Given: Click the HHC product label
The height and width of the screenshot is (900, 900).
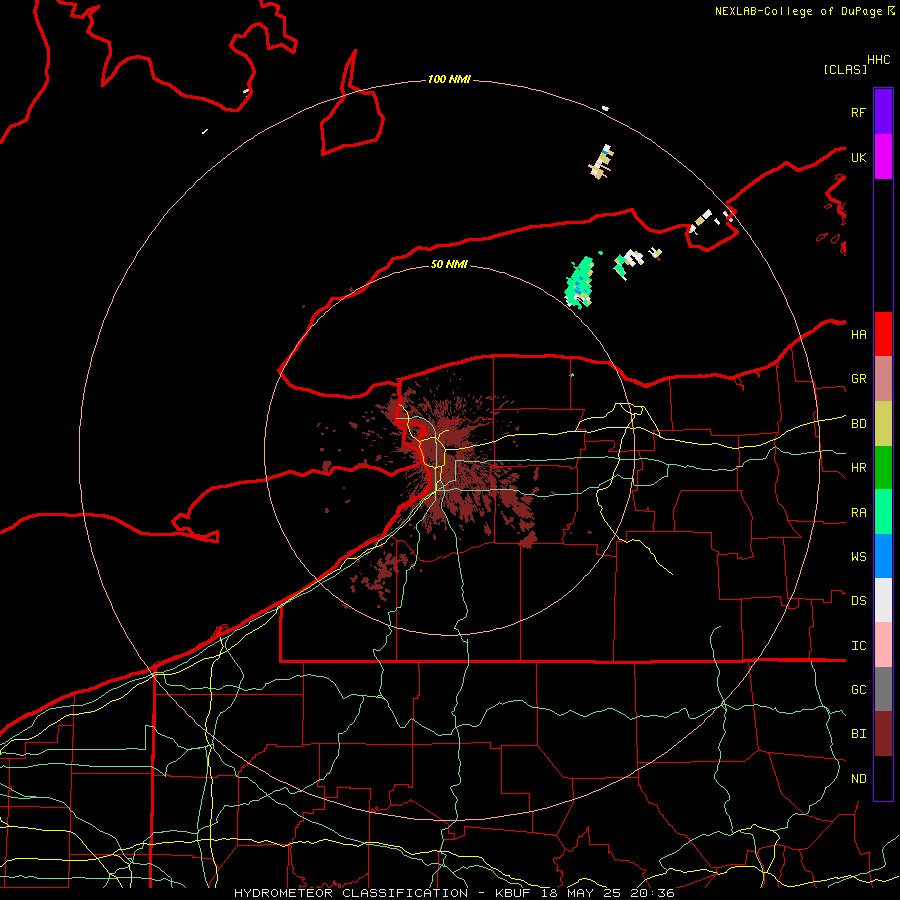Looking at the screenshot, I should click(878, 60).
